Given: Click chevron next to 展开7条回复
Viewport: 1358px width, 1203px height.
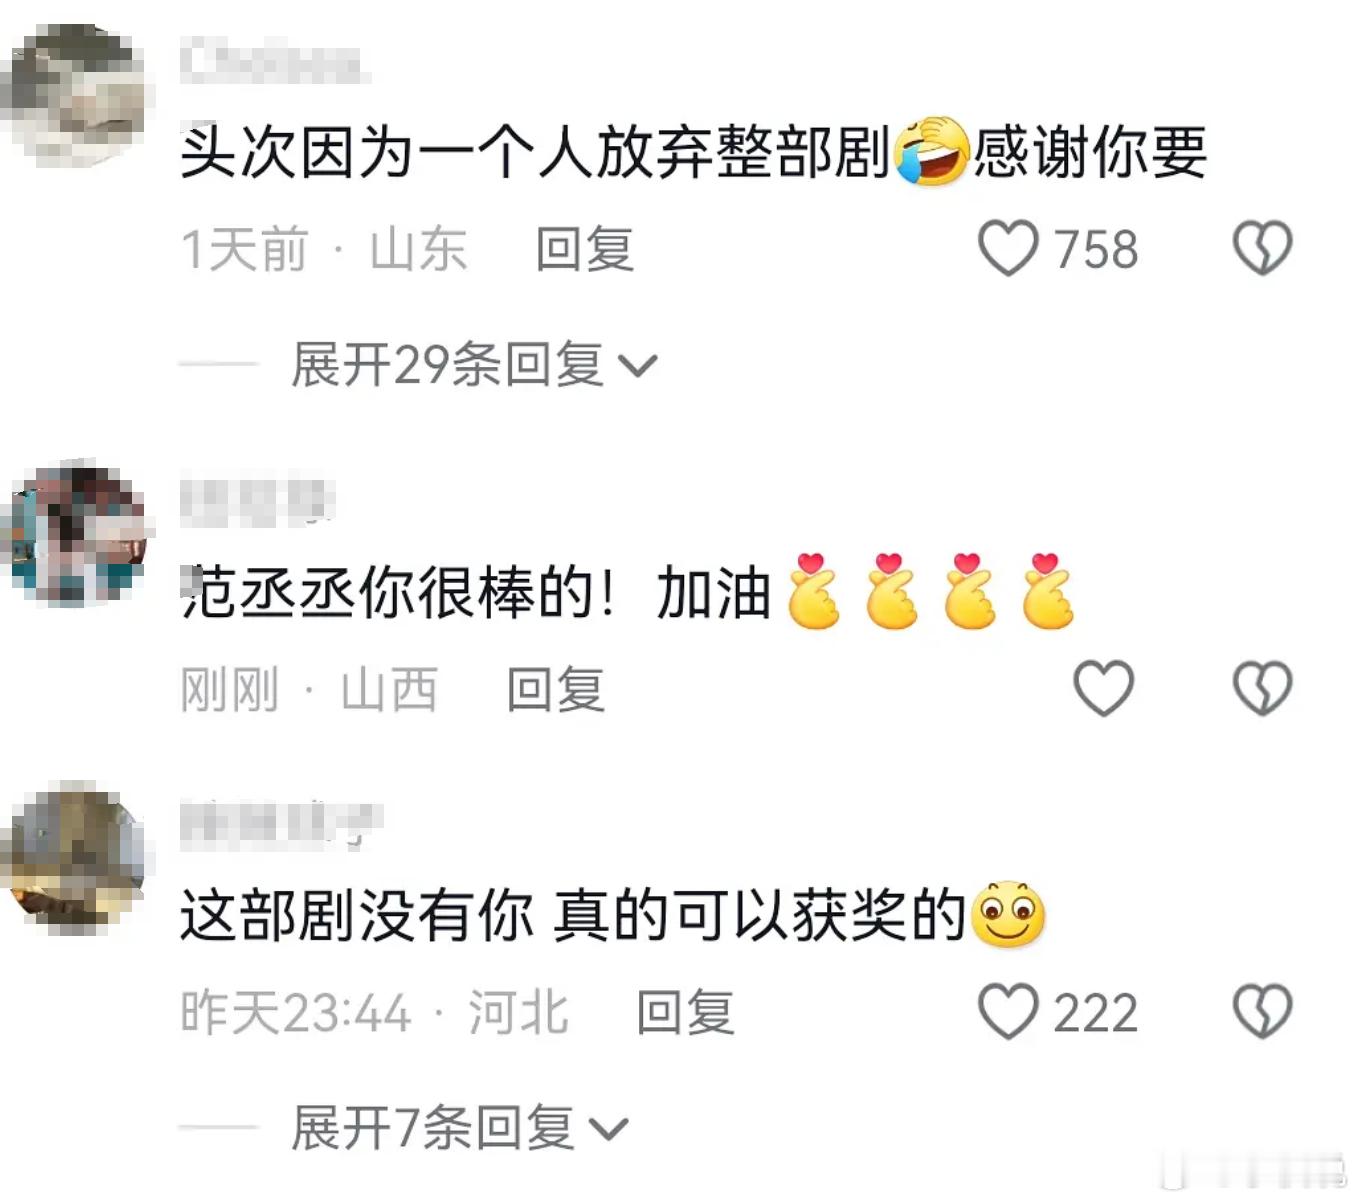Looking at the screenshot, I should tap(608, 1131).
